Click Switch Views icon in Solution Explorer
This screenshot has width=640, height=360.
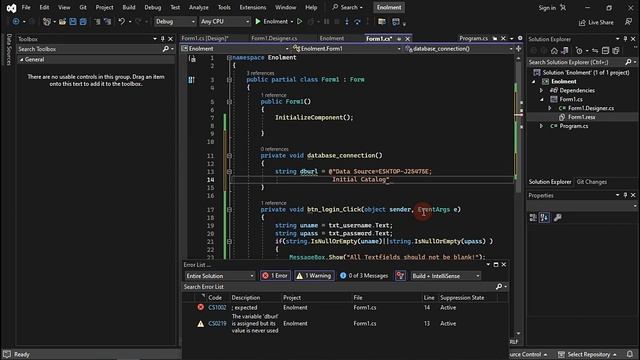click(564, 51)
